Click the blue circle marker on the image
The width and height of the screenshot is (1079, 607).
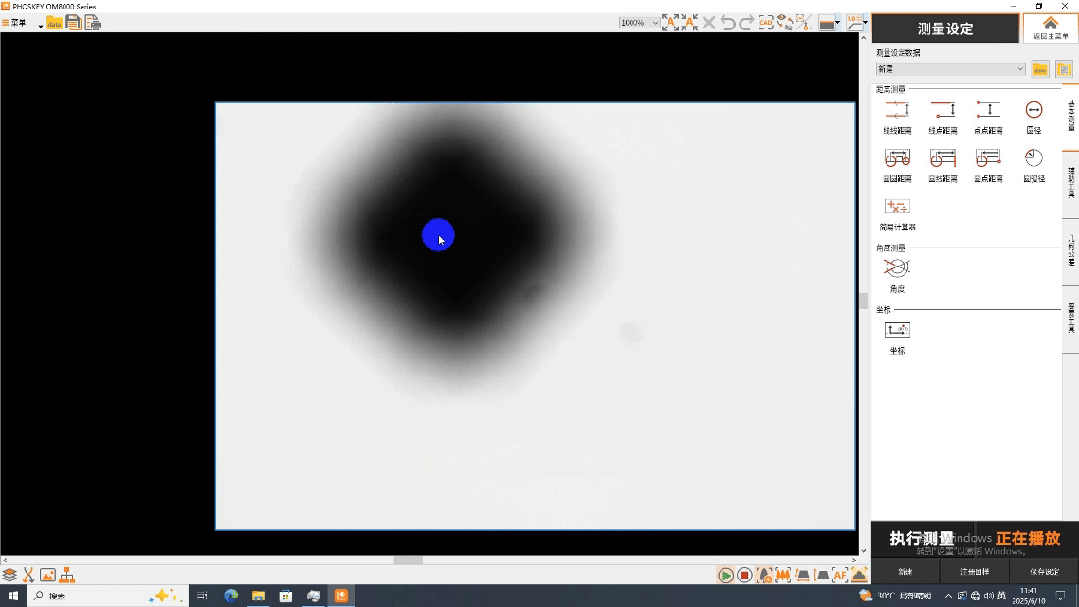438,235
